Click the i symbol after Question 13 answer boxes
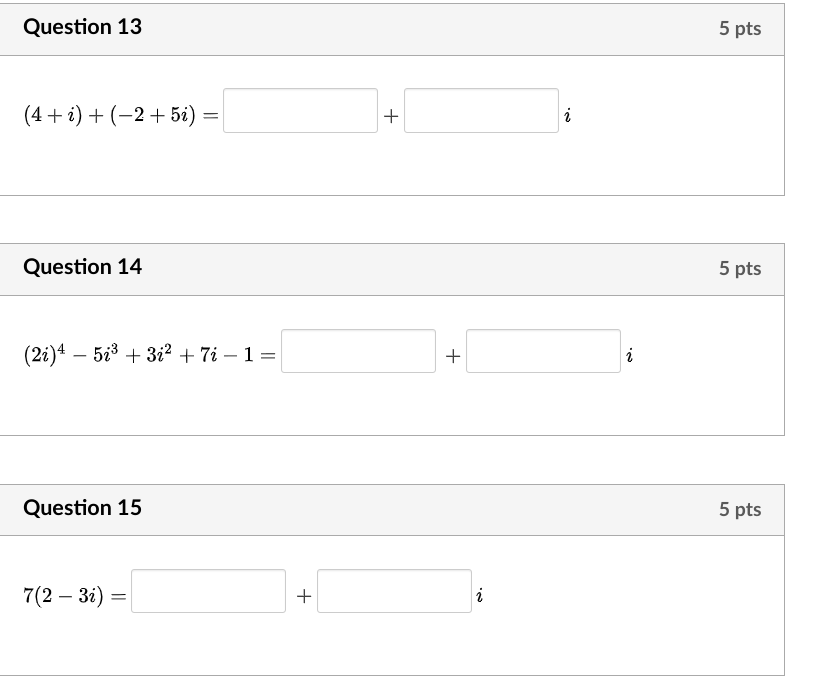The width and height of the screenshot is (818, 681). [x=567, y=115]
